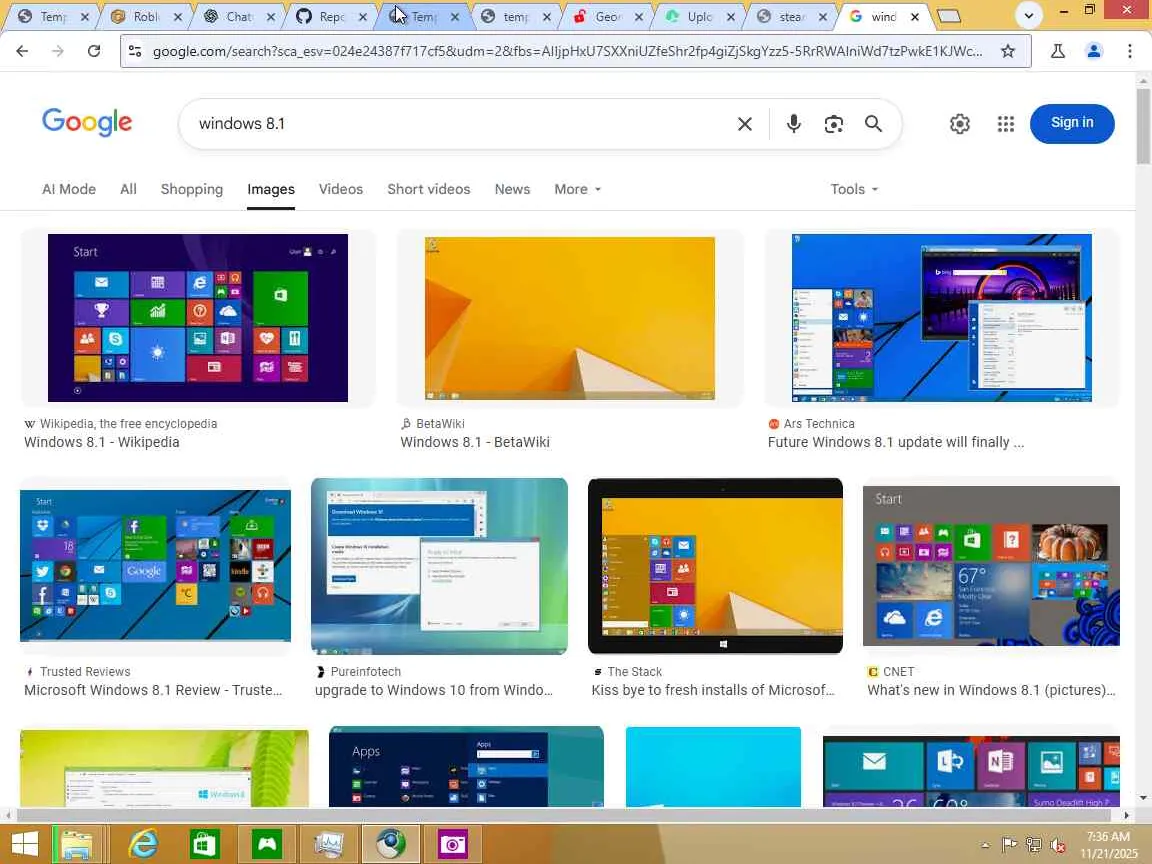Viewport: 1152px width, 864px height.
Task: Open Pureinfotech upgrade to Windows 10 link
Action: click(433, 690)
